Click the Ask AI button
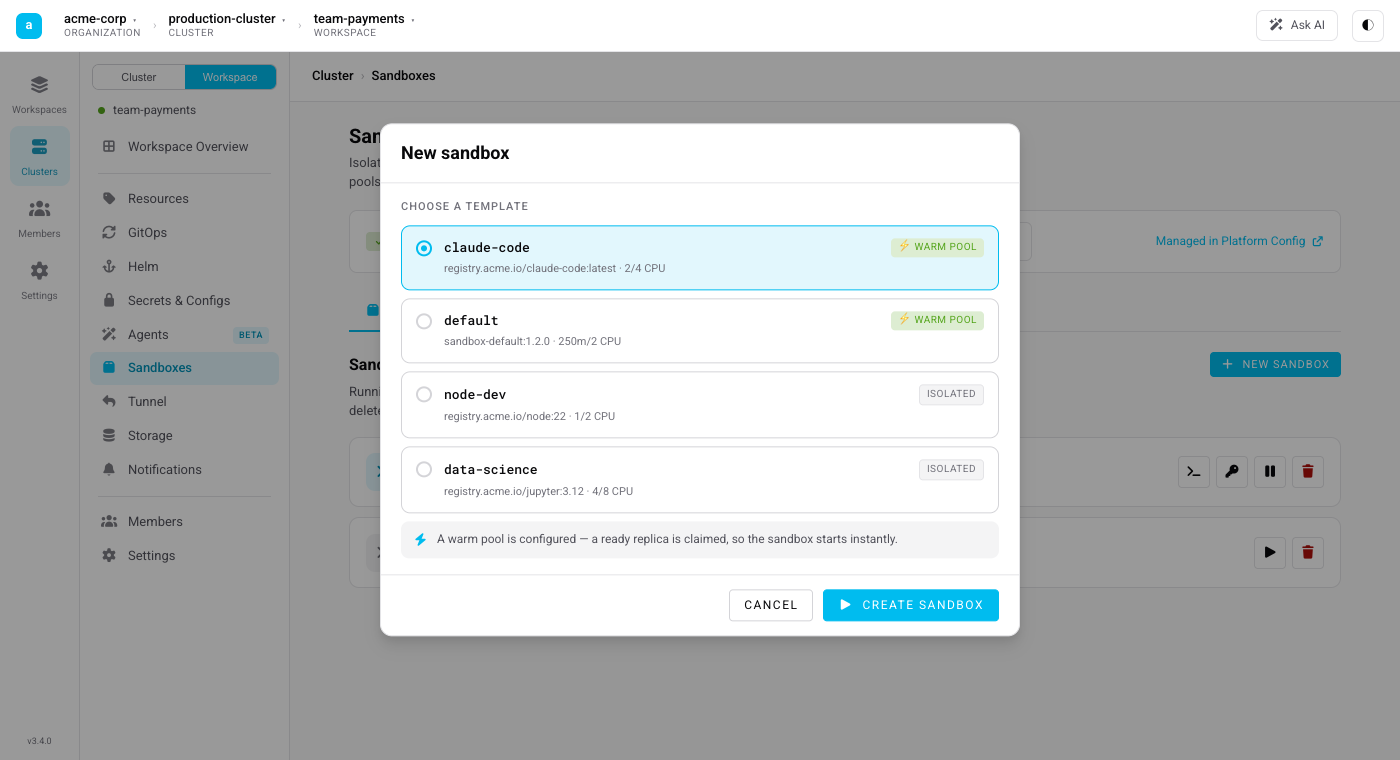1400x760 pixels. (x=1297, y=25)
